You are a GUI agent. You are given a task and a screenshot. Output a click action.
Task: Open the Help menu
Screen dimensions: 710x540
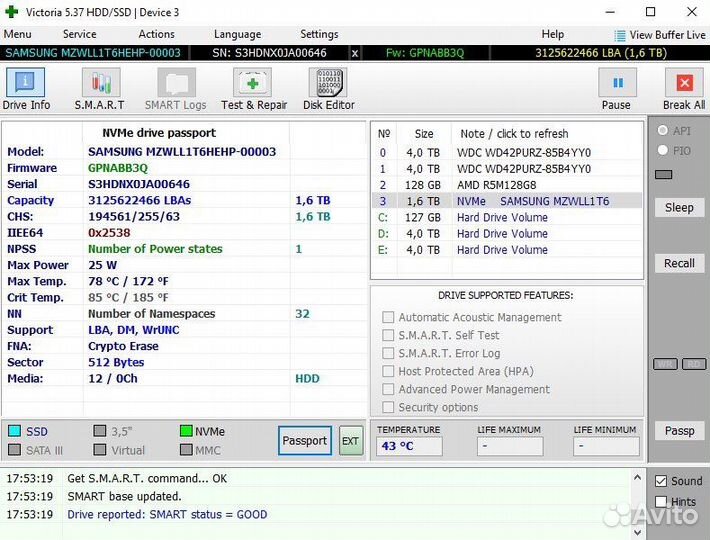(553, 34)
